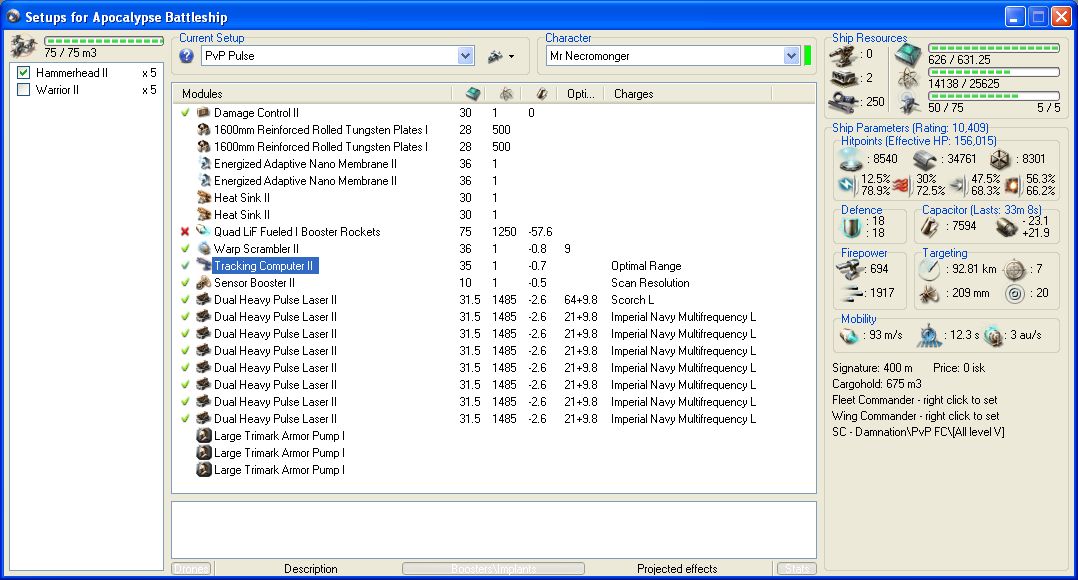1078x580 pixels.
Task: Click the armor hitpoints icon showing 34761
Action: (925, 159)
